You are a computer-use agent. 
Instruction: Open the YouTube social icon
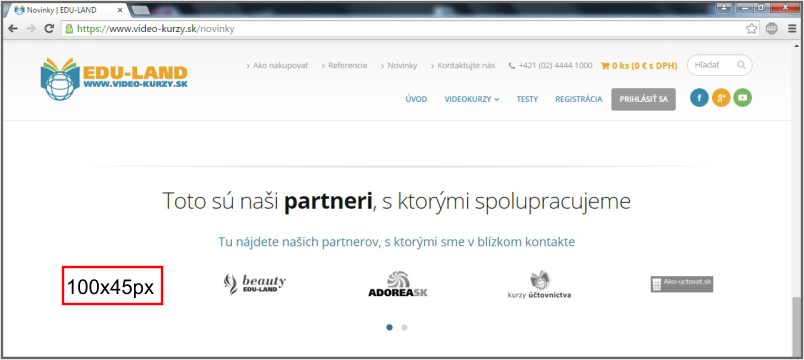coord(742,97)
